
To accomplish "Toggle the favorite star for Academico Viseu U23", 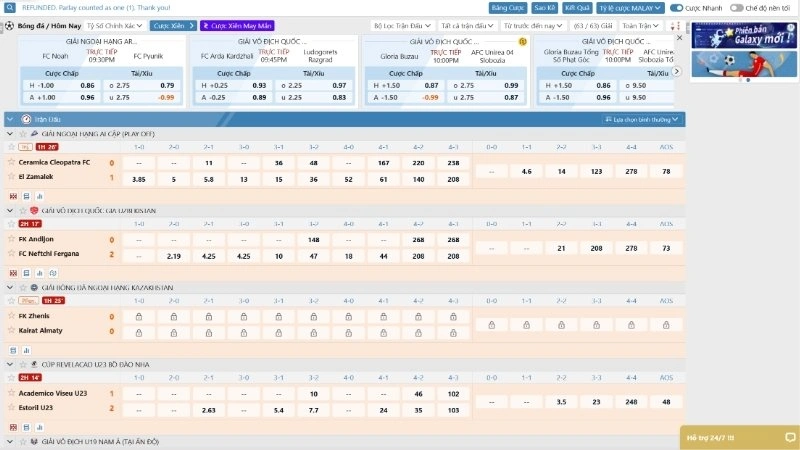I will tap(12, 393).
